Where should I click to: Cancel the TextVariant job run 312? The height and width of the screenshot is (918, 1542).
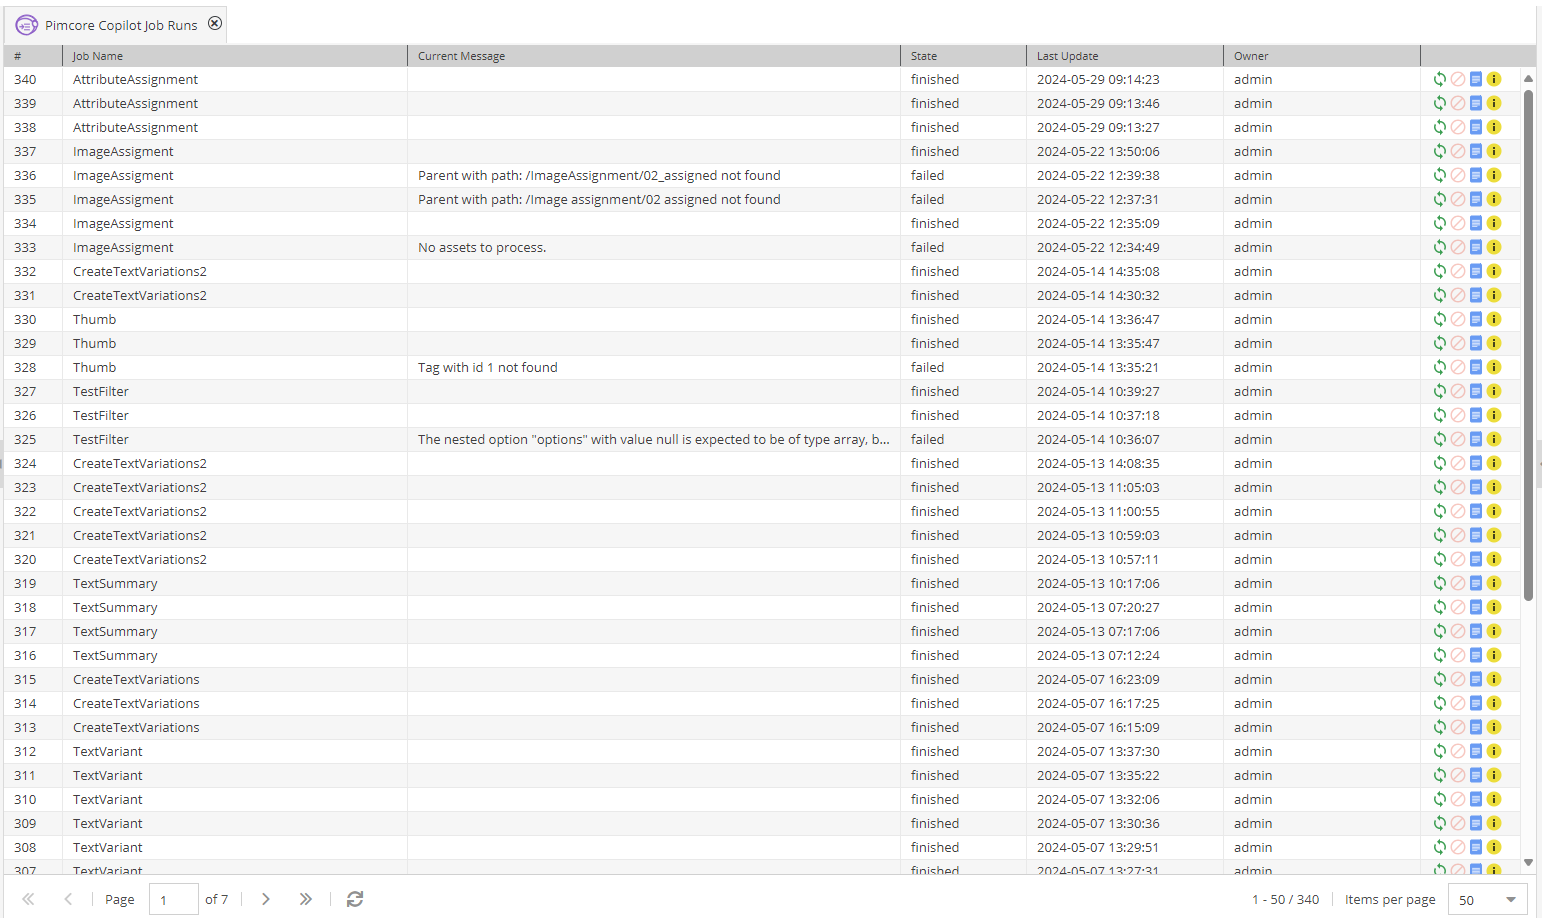coord(1458,750)
